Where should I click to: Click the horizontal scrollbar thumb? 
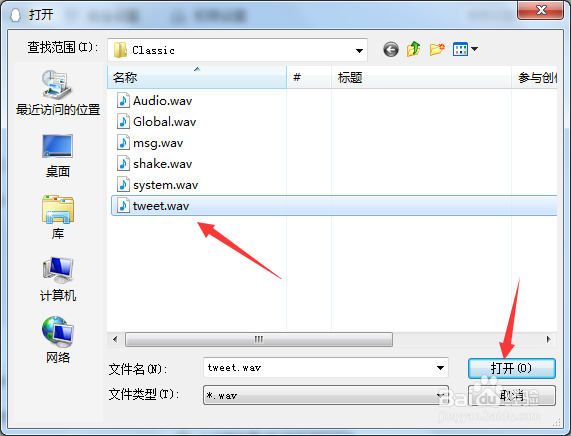pyautogui.click(x=259, y=339)
